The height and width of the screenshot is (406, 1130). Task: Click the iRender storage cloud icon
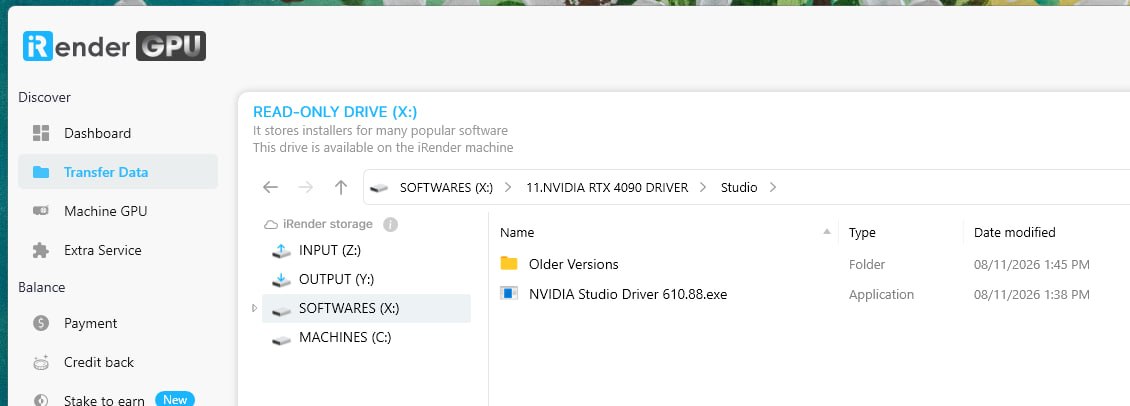point(271,224)
